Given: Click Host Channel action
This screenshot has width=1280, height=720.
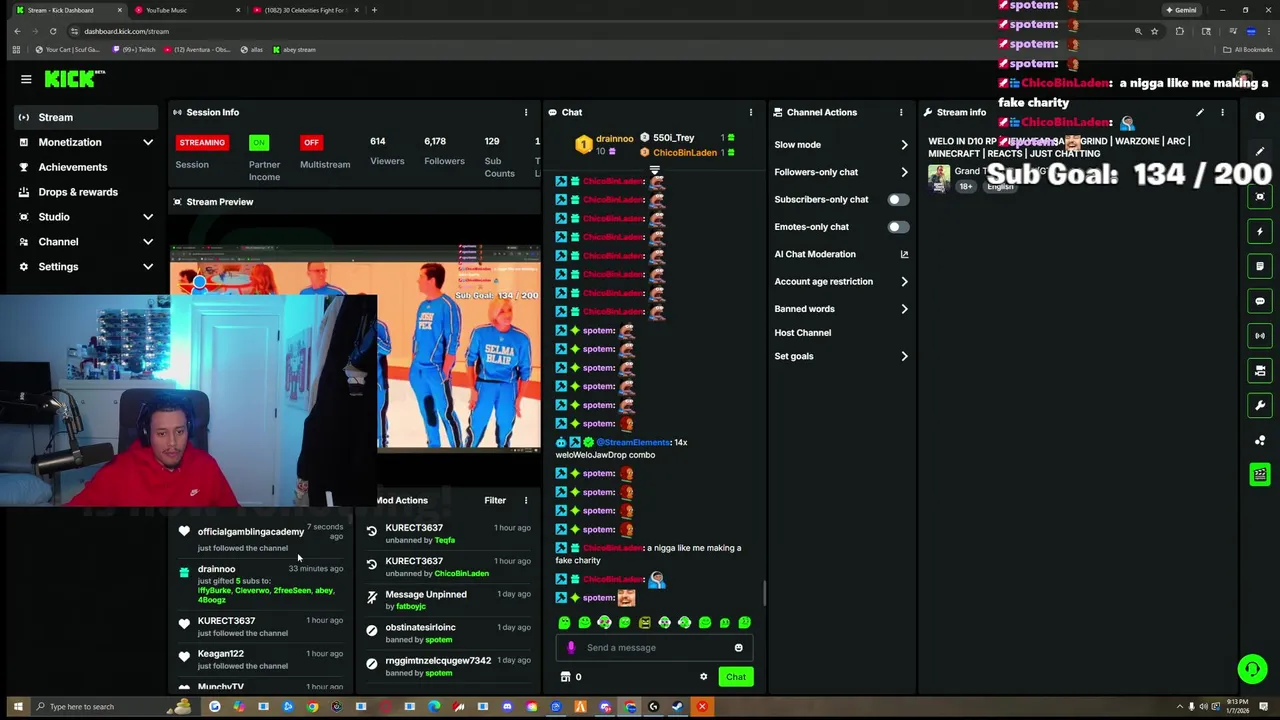Looking at the screenshot, I should [802, 333].
